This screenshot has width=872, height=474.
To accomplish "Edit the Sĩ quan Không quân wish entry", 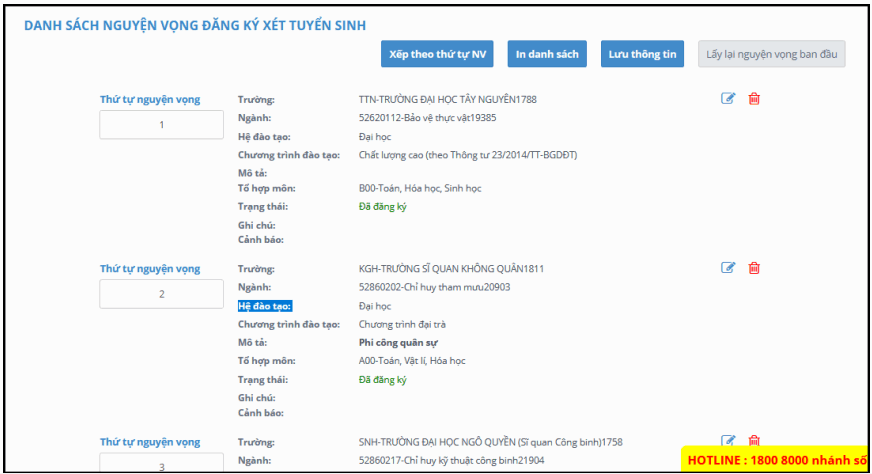I will pos(728,268).
